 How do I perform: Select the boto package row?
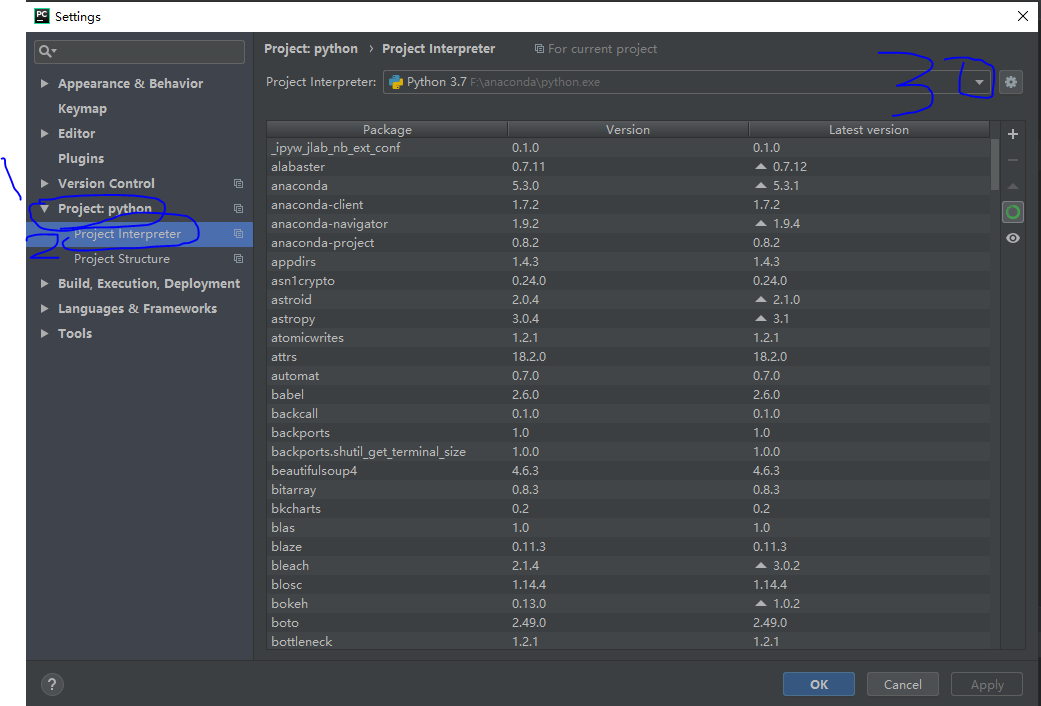click(628, 622)
